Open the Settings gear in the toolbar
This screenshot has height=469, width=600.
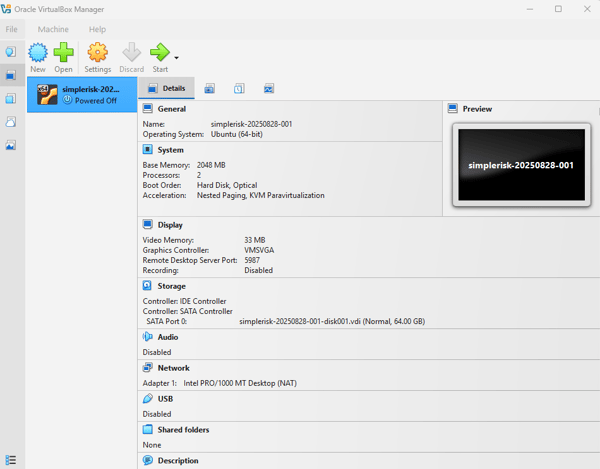tap(97, 57)
